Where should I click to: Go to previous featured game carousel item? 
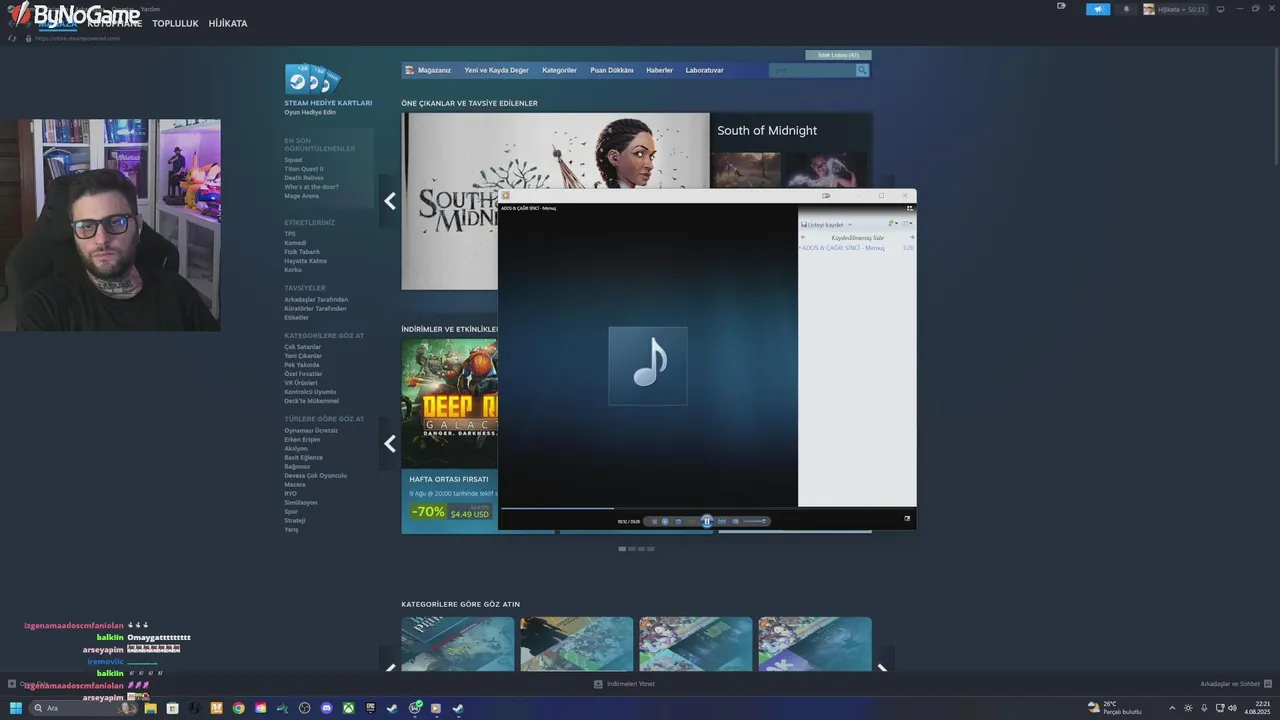click(390, 201)
